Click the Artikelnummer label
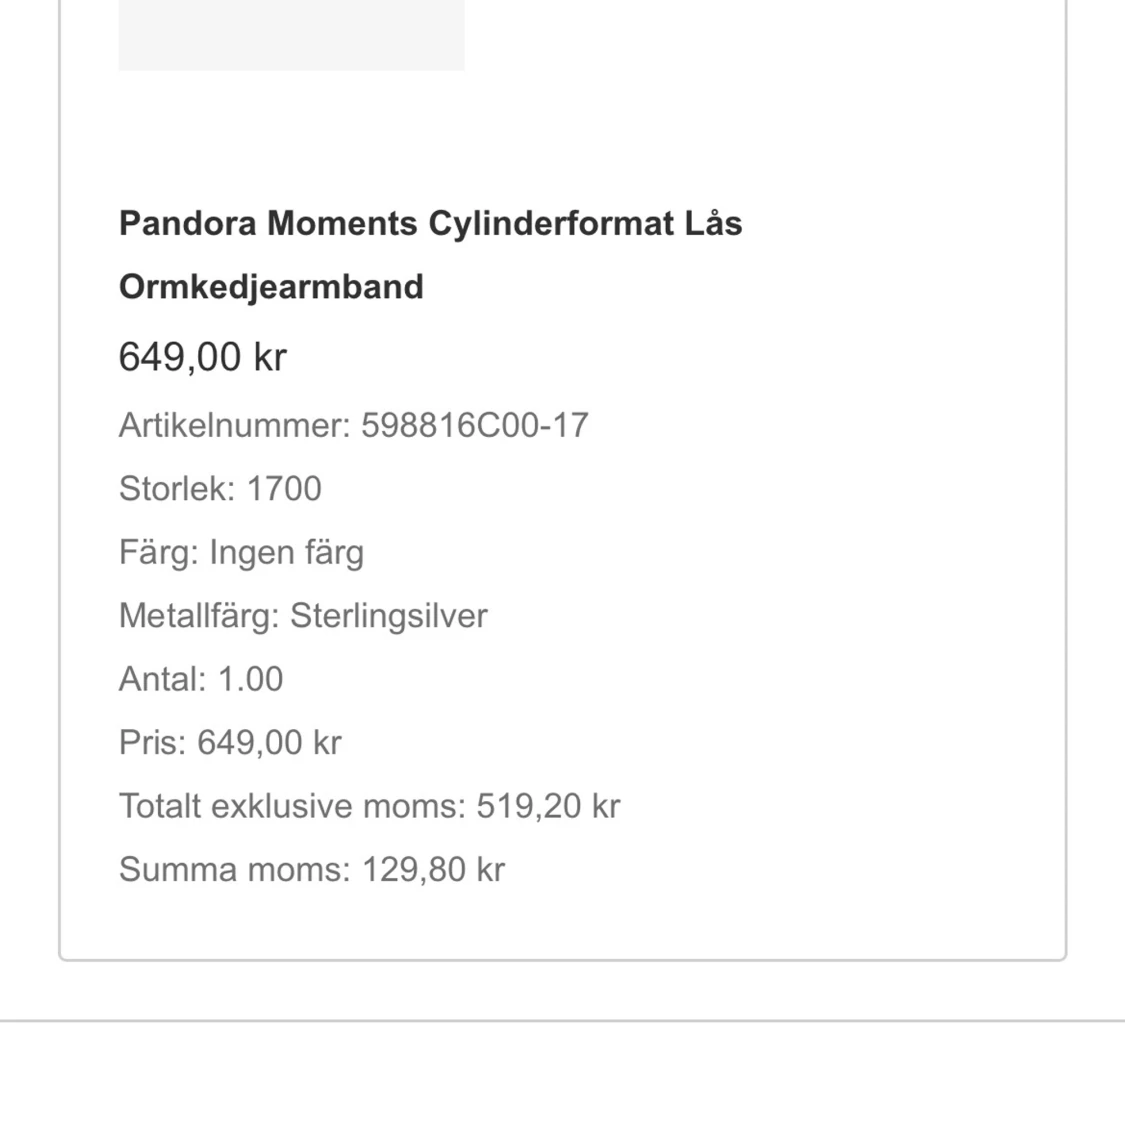The image size is (1125, 1125). tap(234, 425)
